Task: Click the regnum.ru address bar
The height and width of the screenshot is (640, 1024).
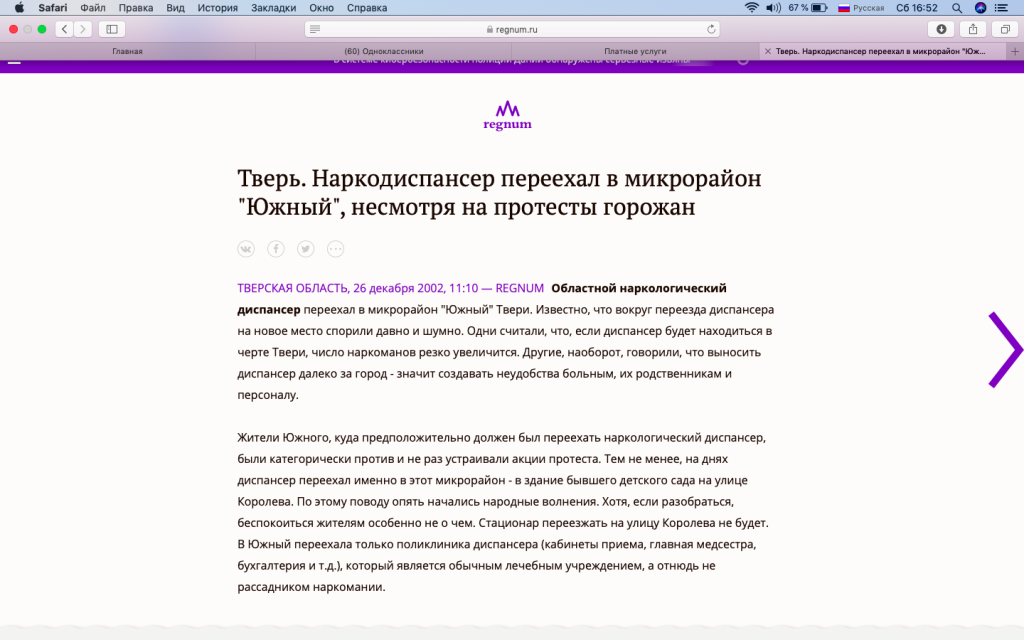Action: tap(512, 29)
